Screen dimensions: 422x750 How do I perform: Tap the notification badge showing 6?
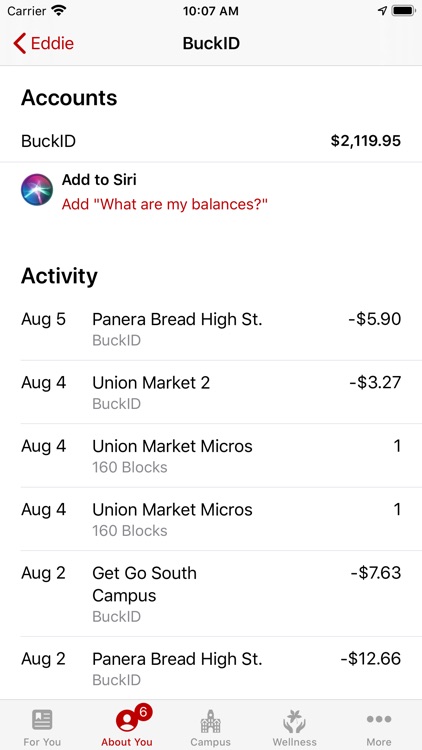[143, 712]
